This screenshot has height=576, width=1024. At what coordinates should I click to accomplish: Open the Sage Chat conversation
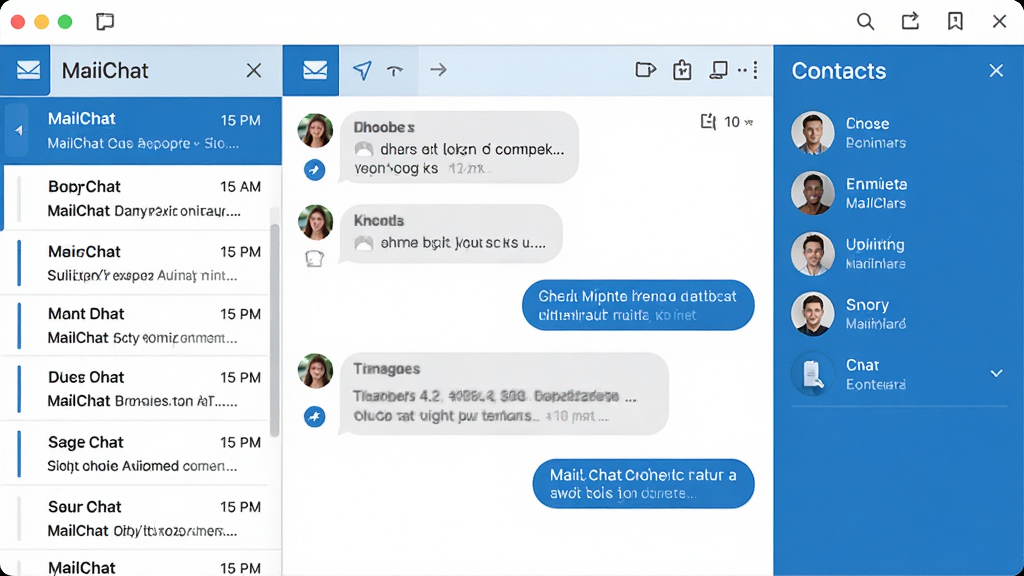point(135,453)
